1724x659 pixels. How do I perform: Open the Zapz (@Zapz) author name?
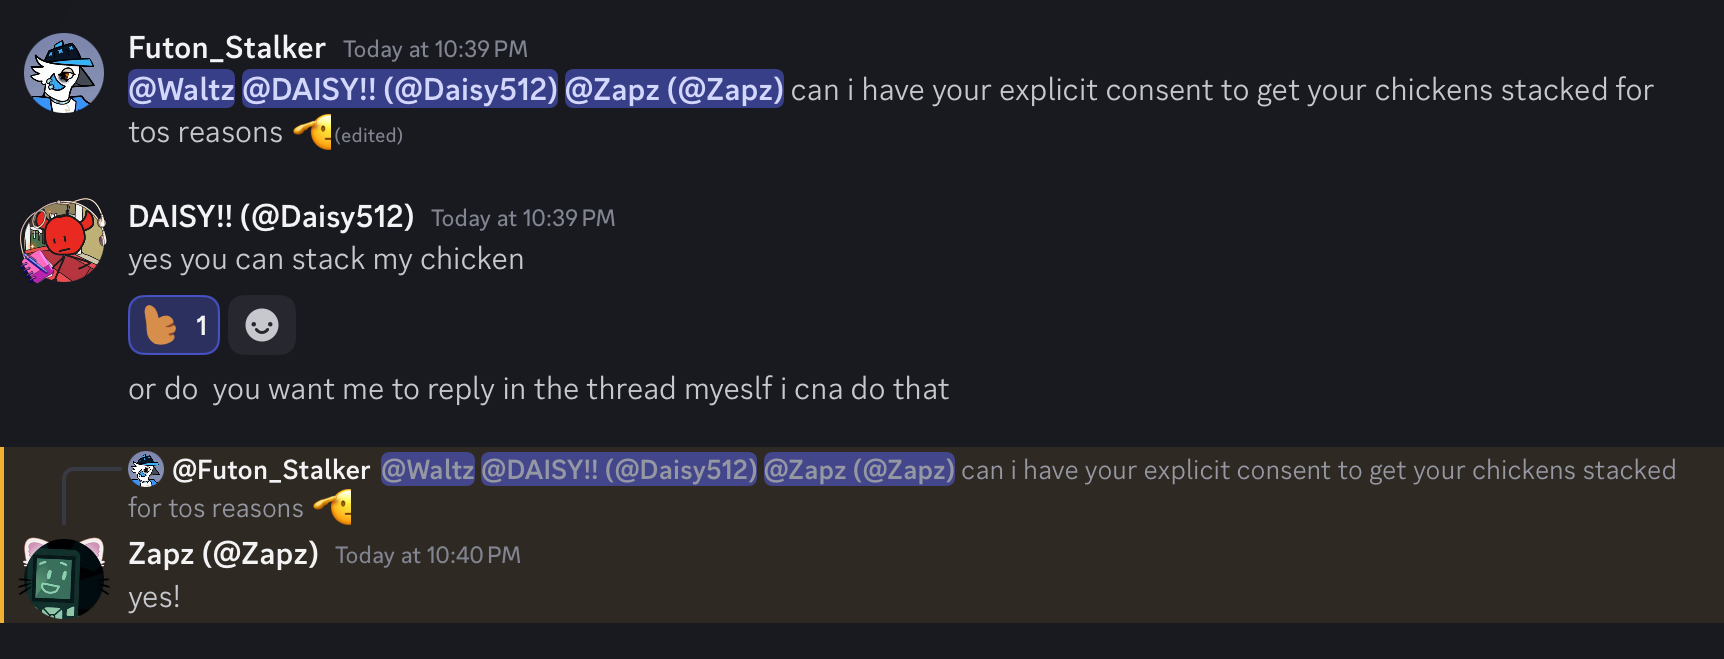223,554
